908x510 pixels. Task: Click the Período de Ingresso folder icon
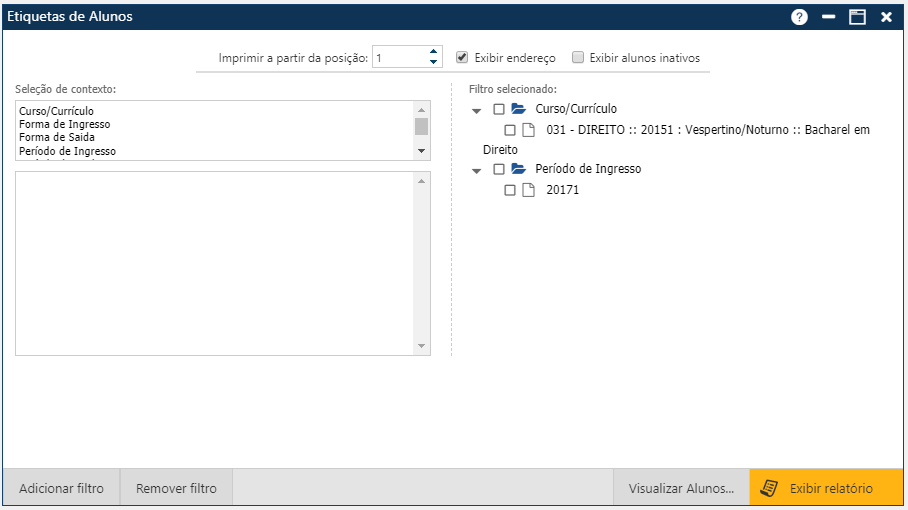(x=518, y=169)
